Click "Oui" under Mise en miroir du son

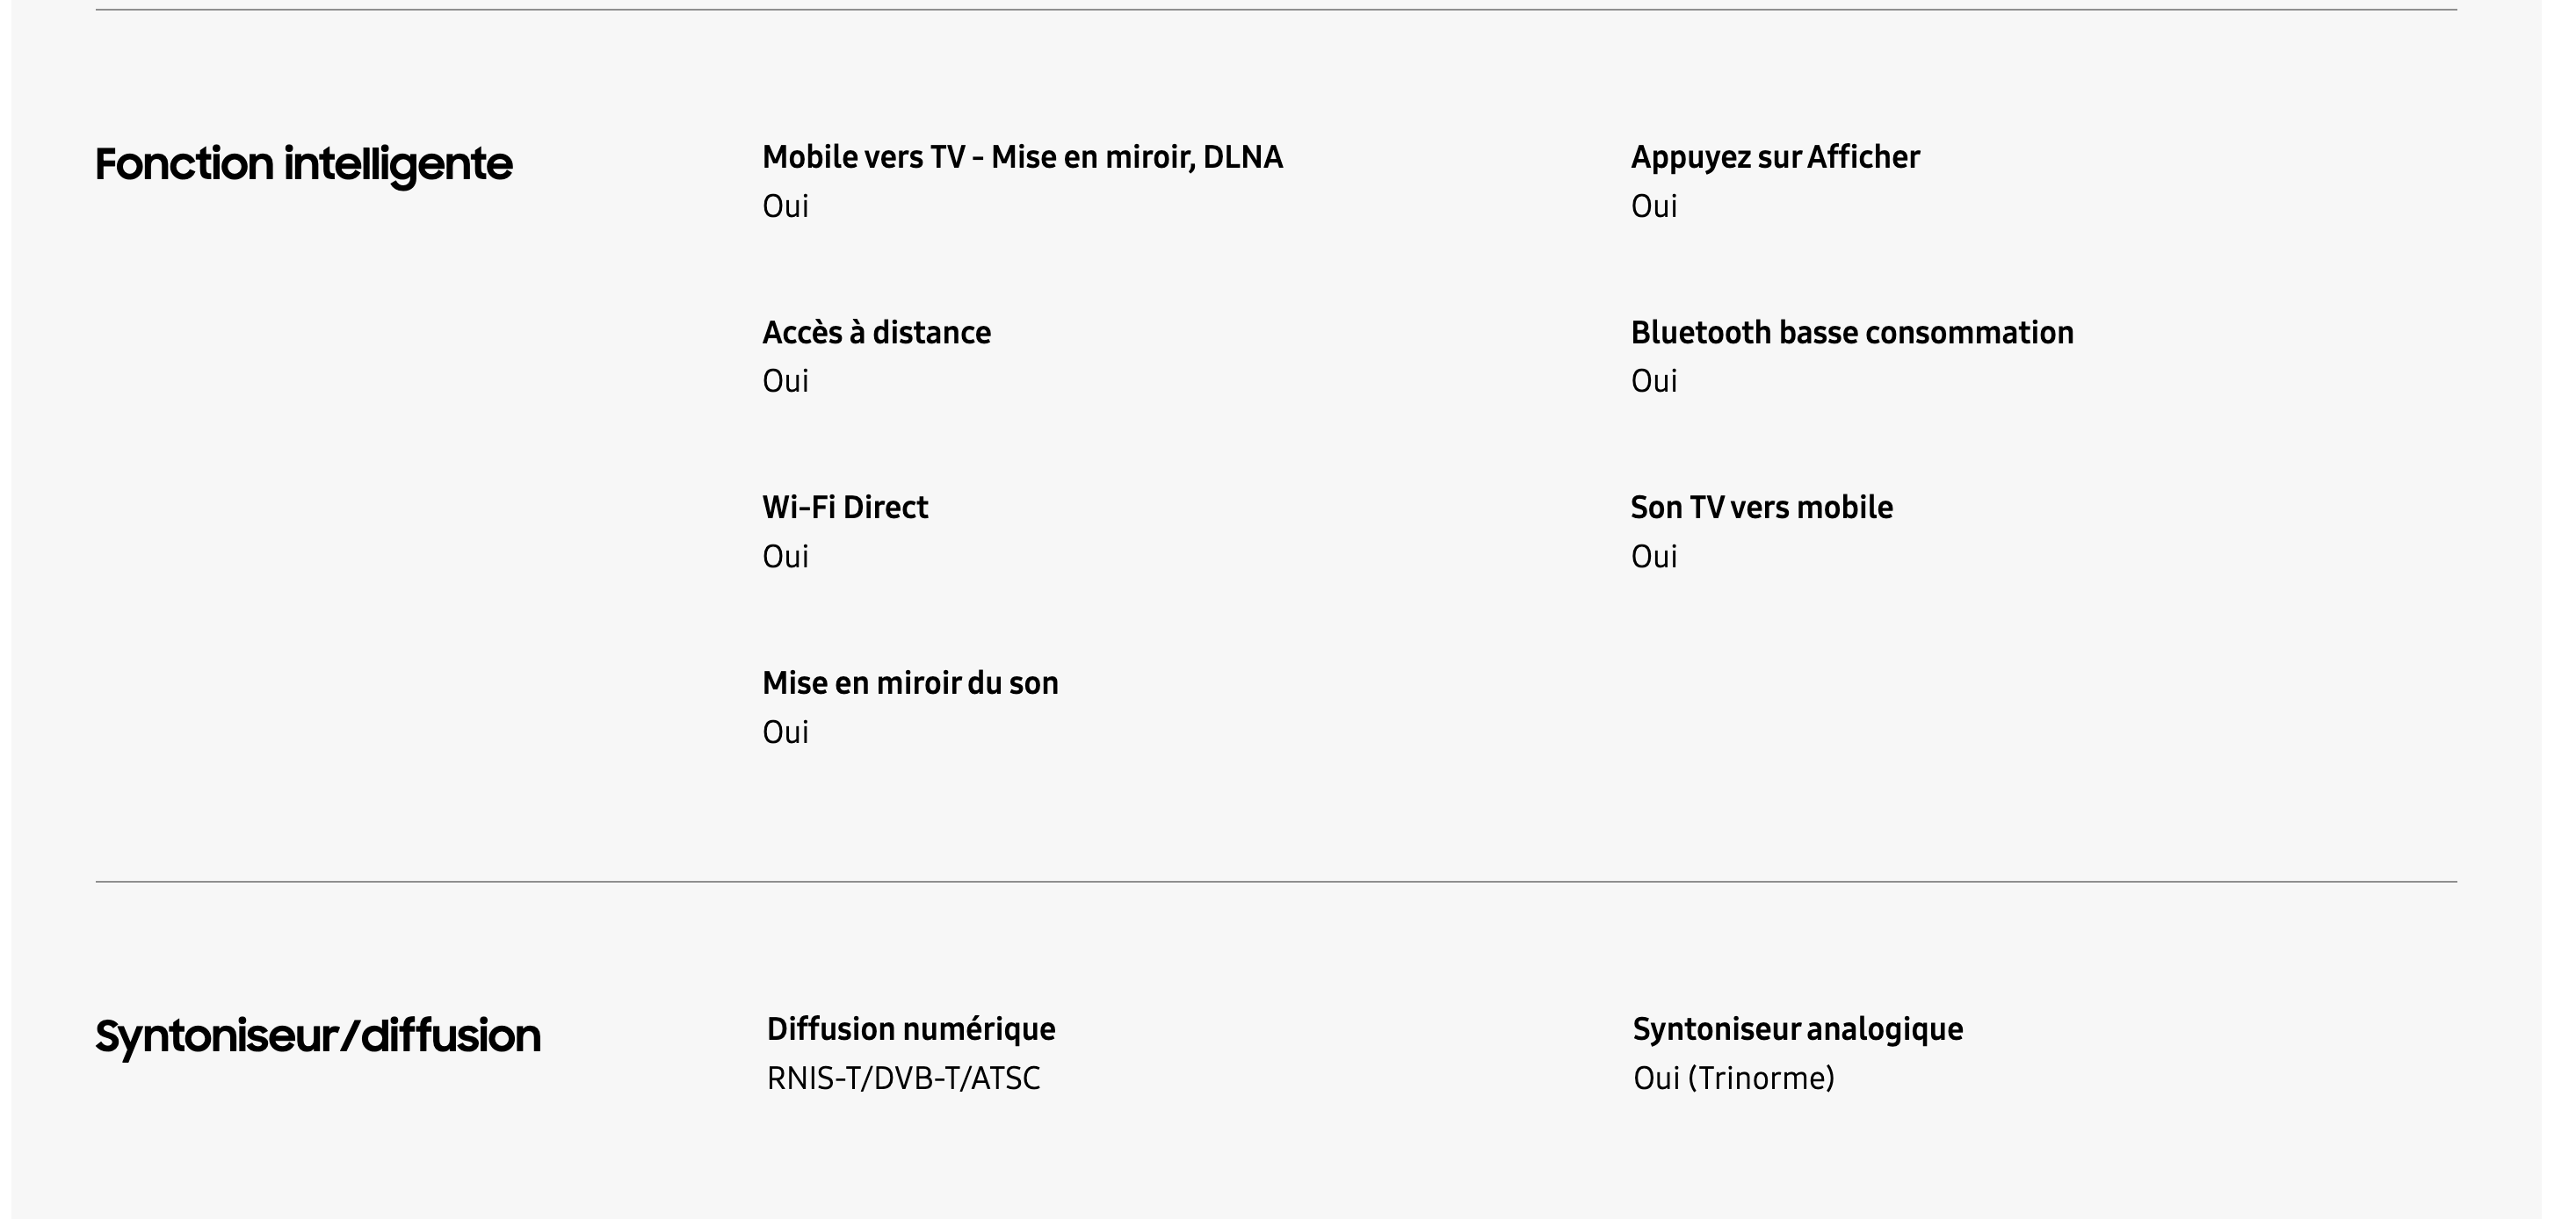tap(785, 732)
